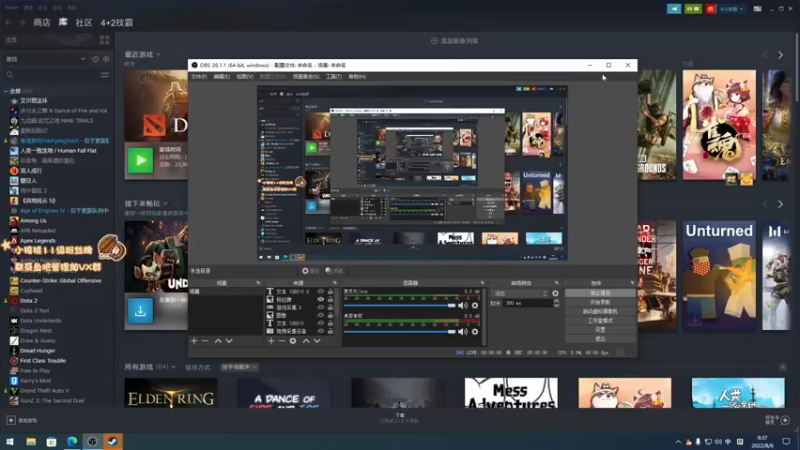800x450 pixels.
Task: Open OBS 帮助(H) menu
Action: (357, 77)
